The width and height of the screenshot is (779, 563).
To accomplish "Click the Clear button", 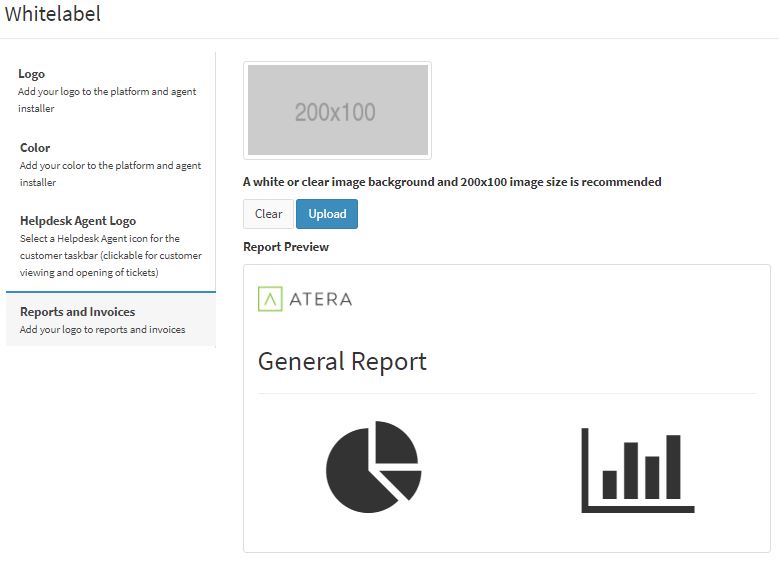I will [268, 214].
